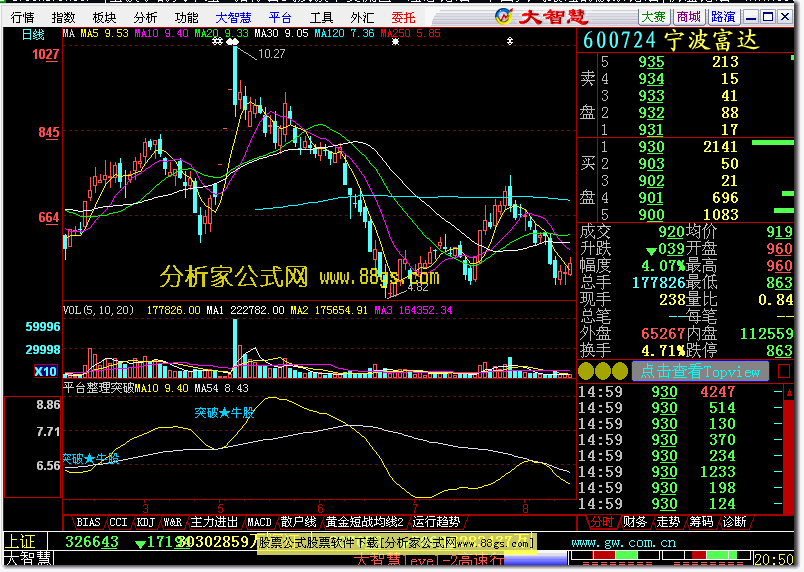Click the 总手 value 177826
The width and height of the screenshot is (804, 572).
658,282
